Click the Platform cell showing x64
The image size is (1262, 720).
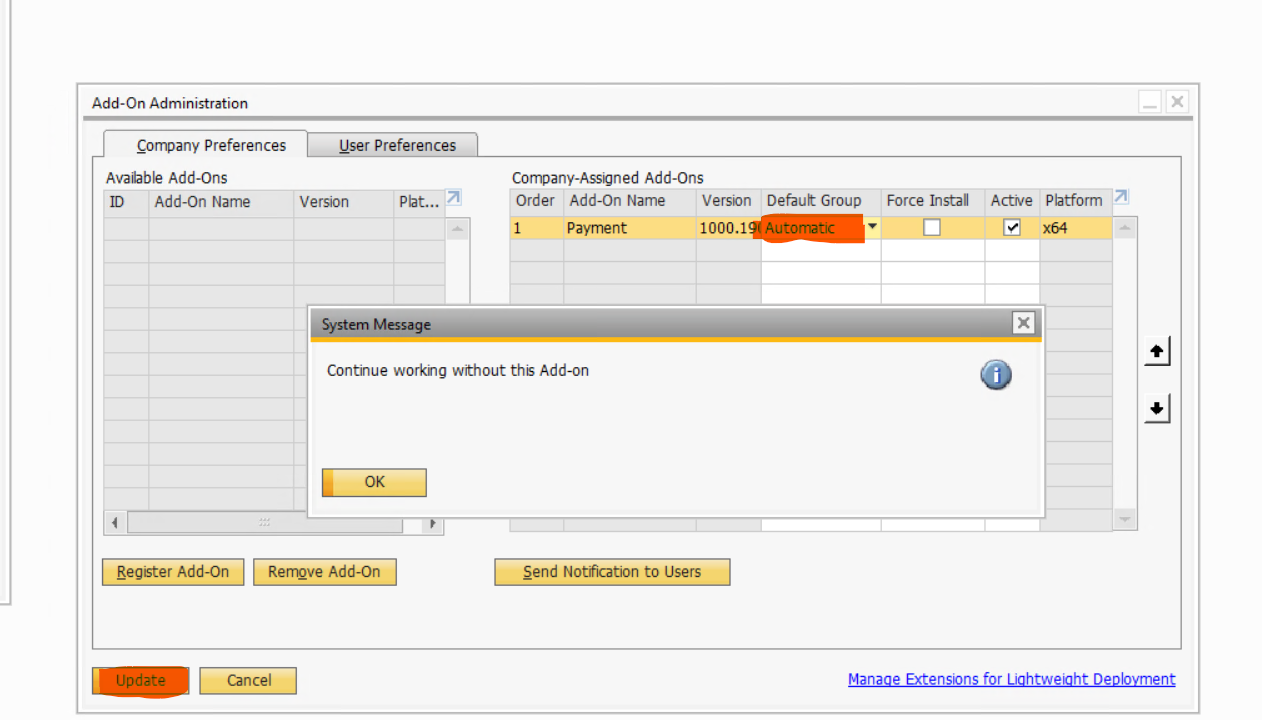(x=1076, y=228)
